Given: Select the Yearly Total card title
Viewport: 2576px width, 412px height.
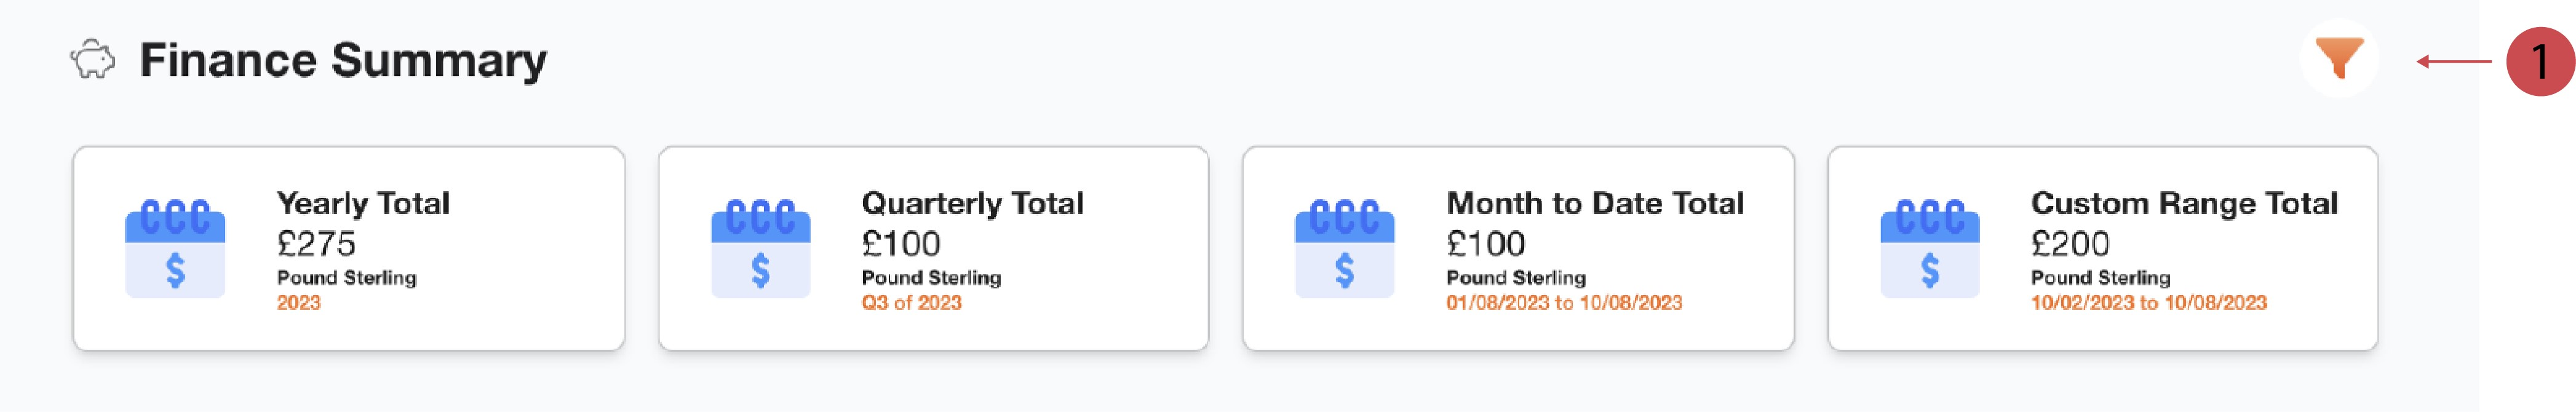Looking at the screenshot, I should point(363,203).
